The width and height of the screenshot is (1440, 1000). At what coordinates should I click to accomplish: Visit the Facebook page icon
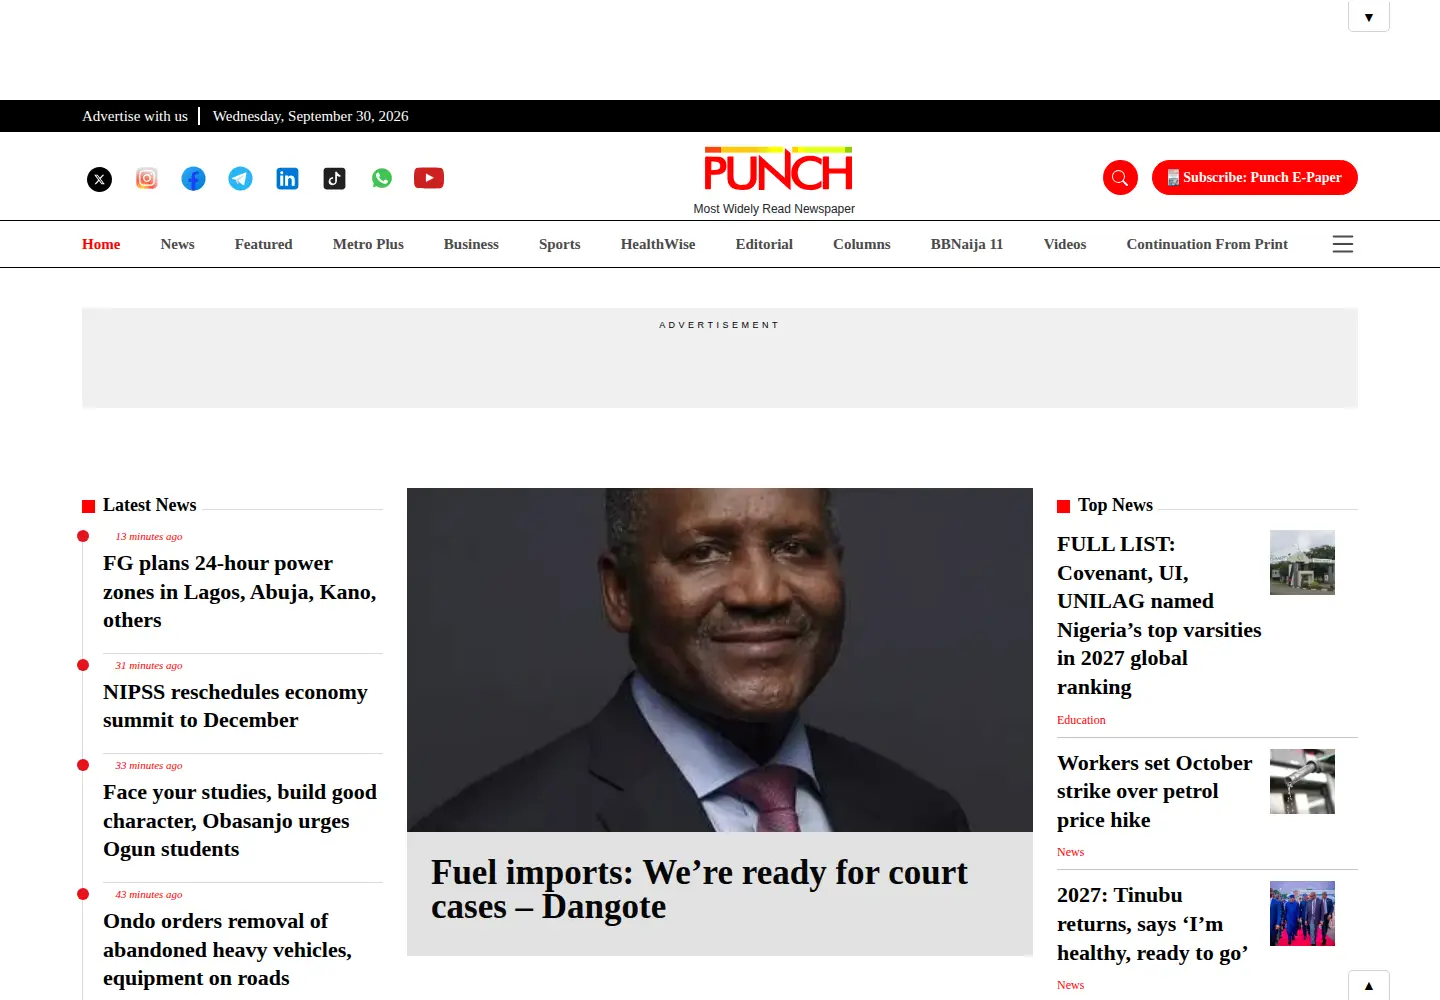click(x=193, y=178)
